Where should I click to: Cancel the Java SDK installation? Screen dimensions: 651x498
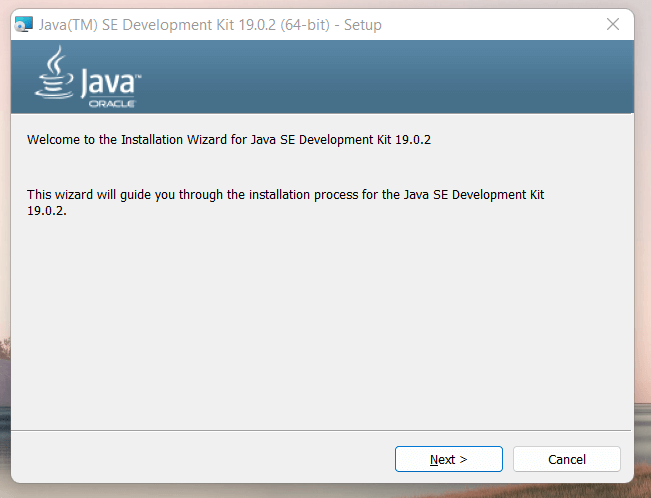pyautogui.click(x=567, y=459)
